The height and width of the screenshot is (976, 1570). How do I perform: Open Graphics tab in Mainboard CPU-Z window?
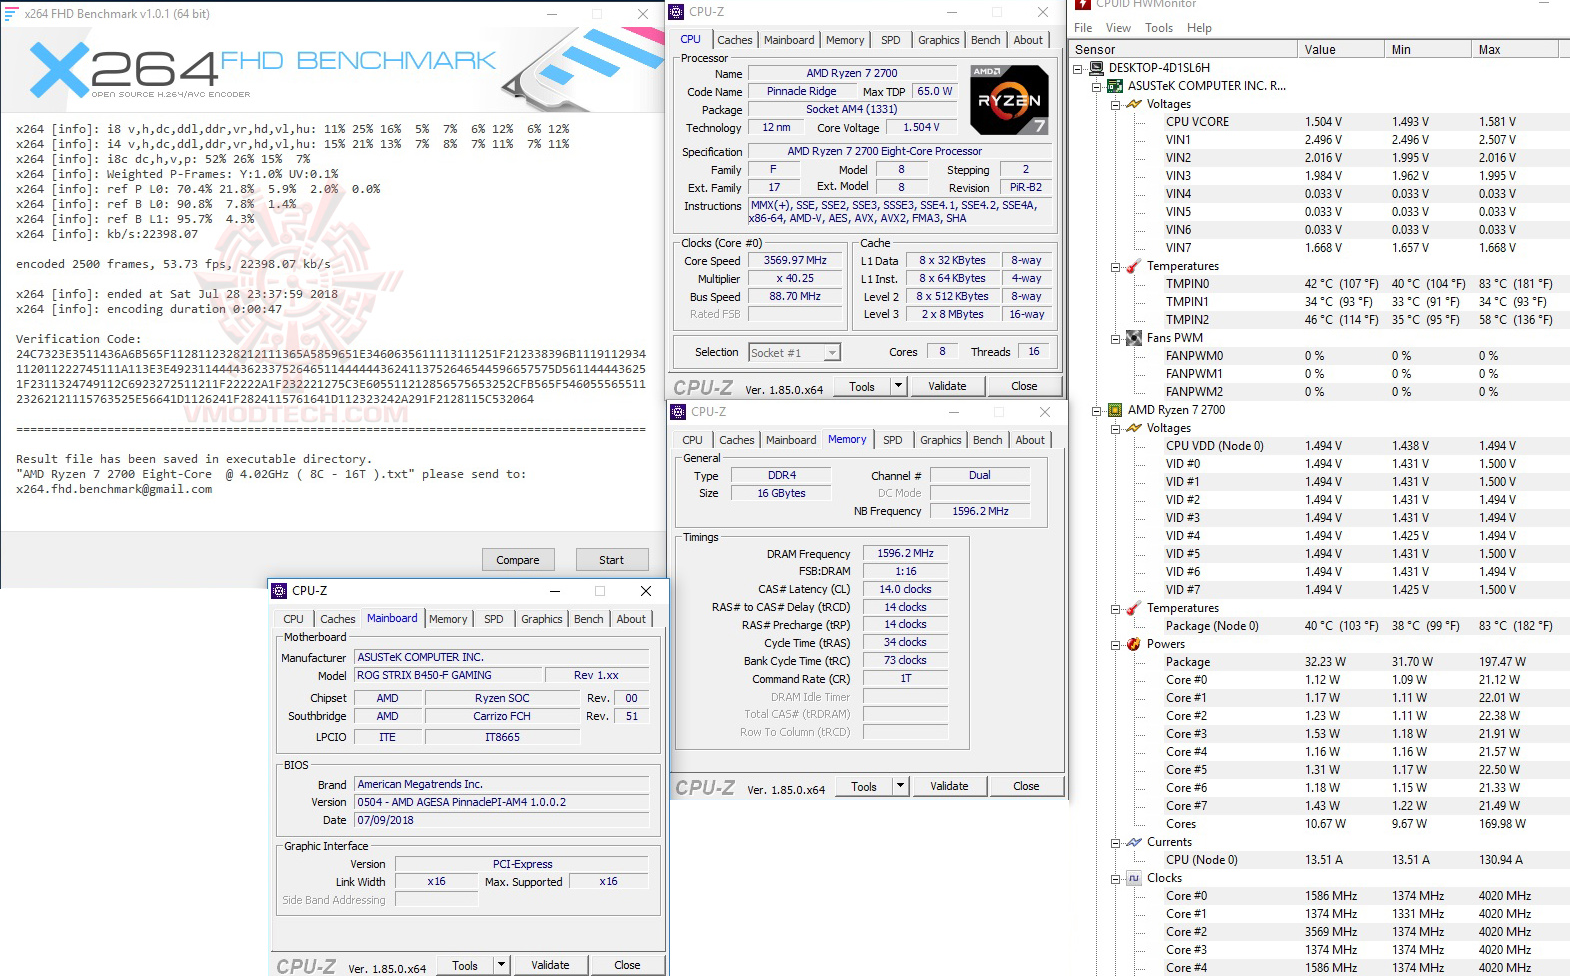pyautogui.click(x=542, y=619)
